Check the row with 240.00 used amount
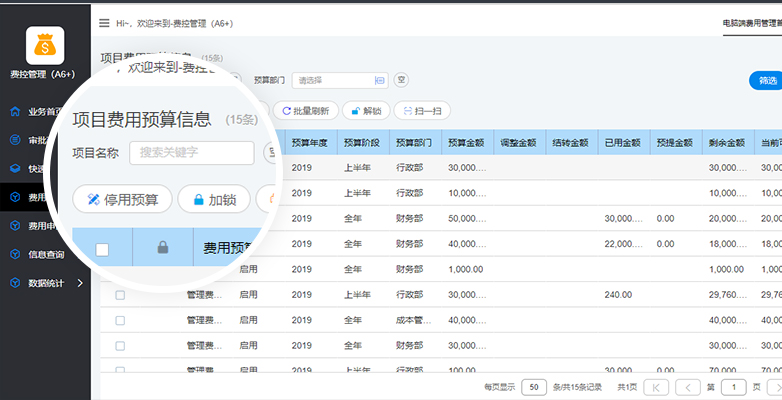This screenshot has height=400, width=782. pos(120,295)
